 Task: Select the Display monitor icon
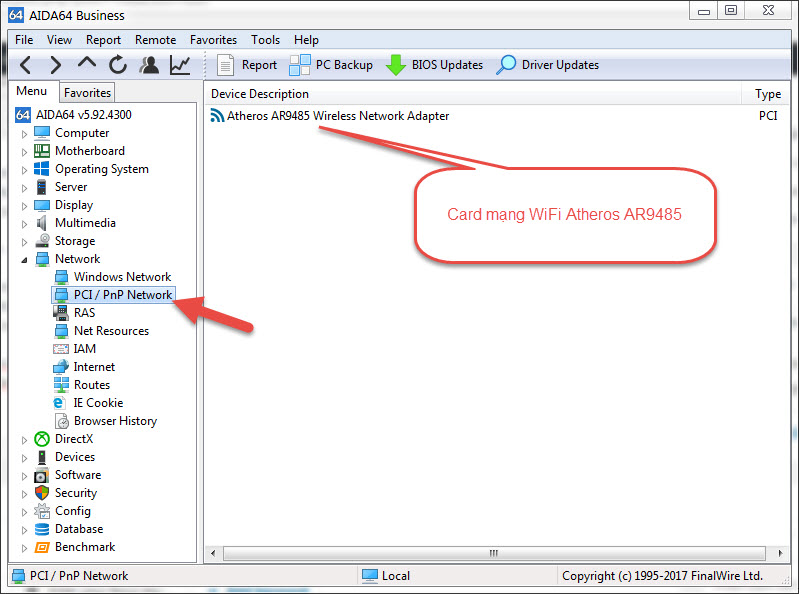[x=41, y=205]
